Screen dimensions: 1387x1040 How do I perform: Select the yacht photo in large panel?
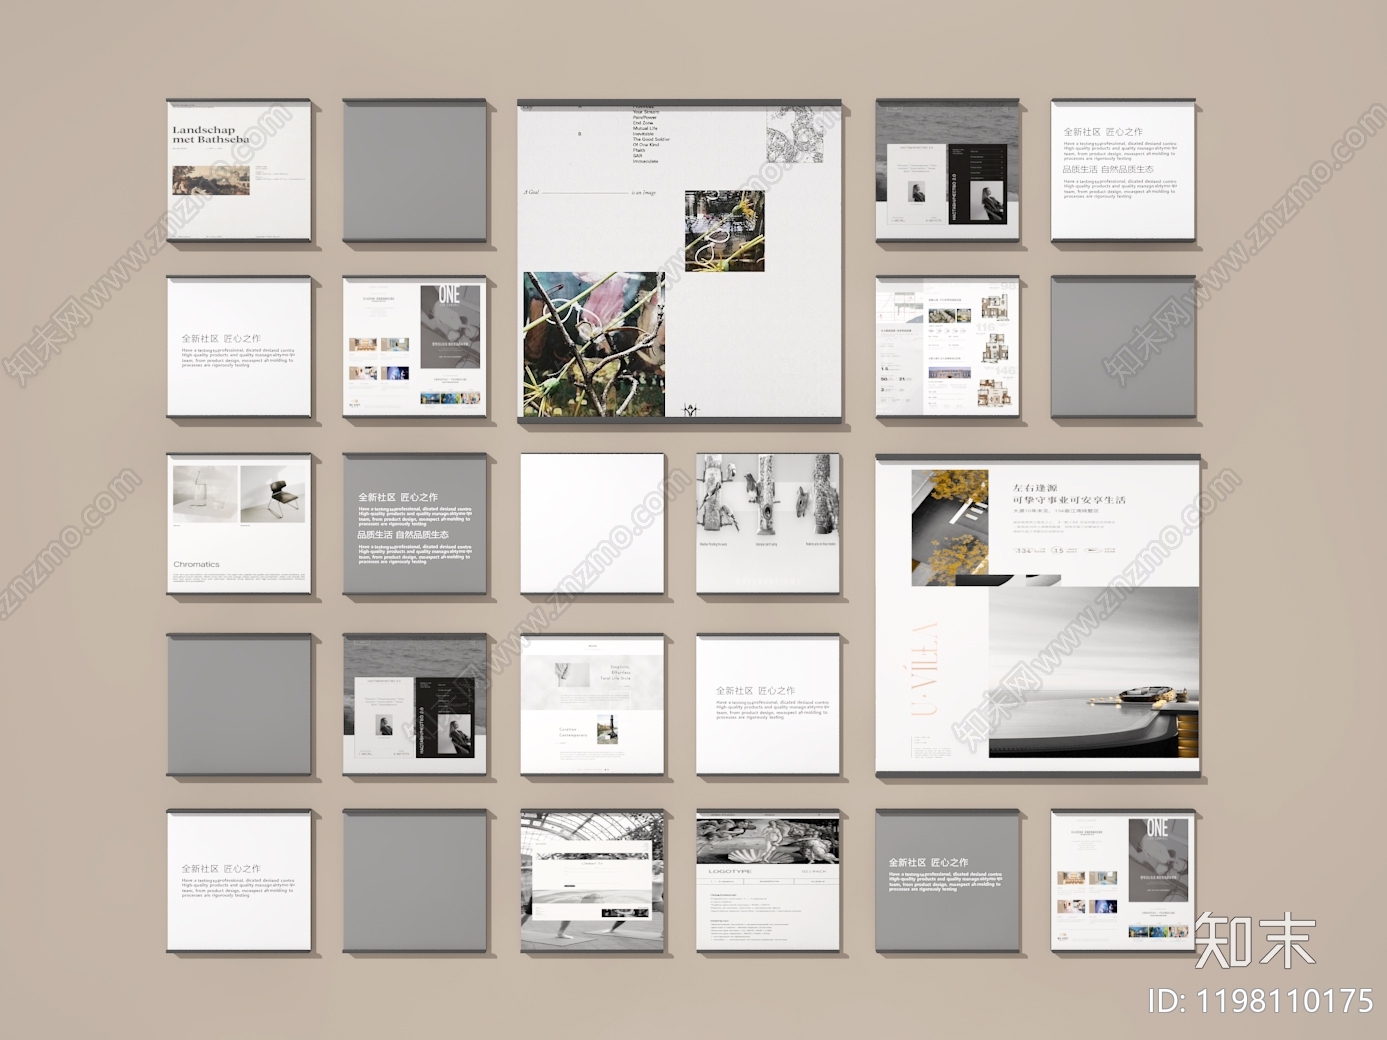click(1093, 671)
